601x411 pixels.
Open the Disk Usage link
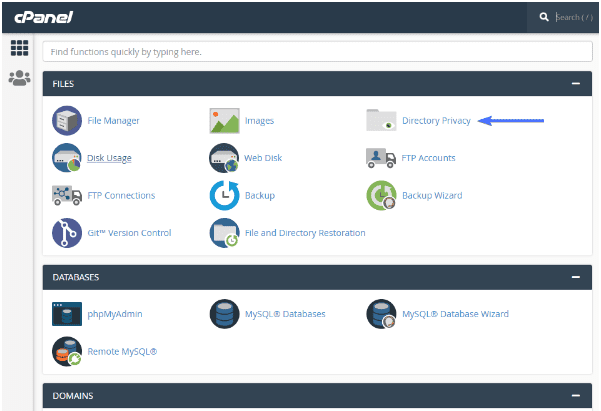109,158
